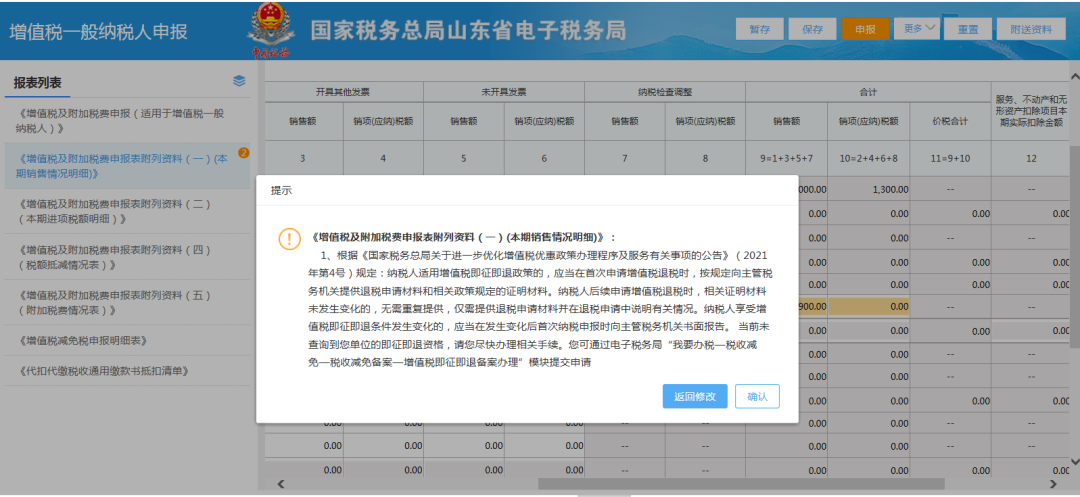The height and width of the screenshot is (497, 1080).
Task: Click the 9=1+3+5+7 formula cell
Action: pos(787,158)
